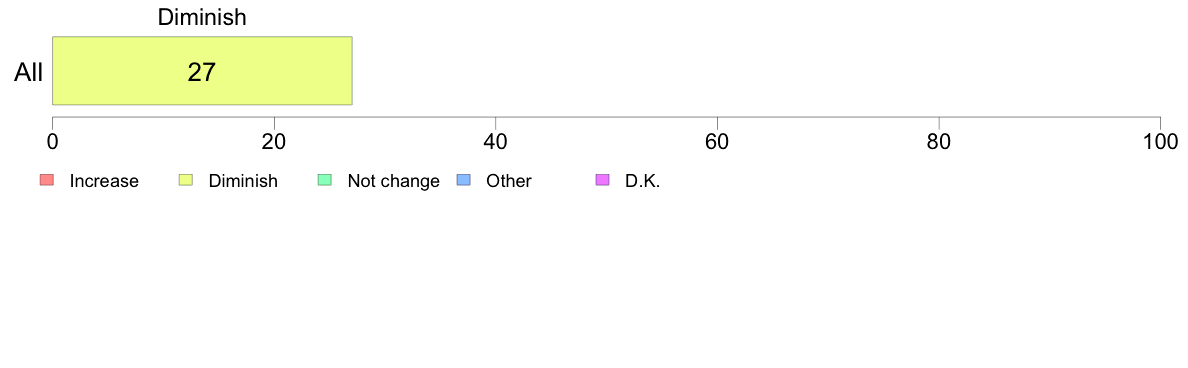Click the yellow Diminish legend swatch
Viewport: 1188px width, 368px height.
(186, 180)
